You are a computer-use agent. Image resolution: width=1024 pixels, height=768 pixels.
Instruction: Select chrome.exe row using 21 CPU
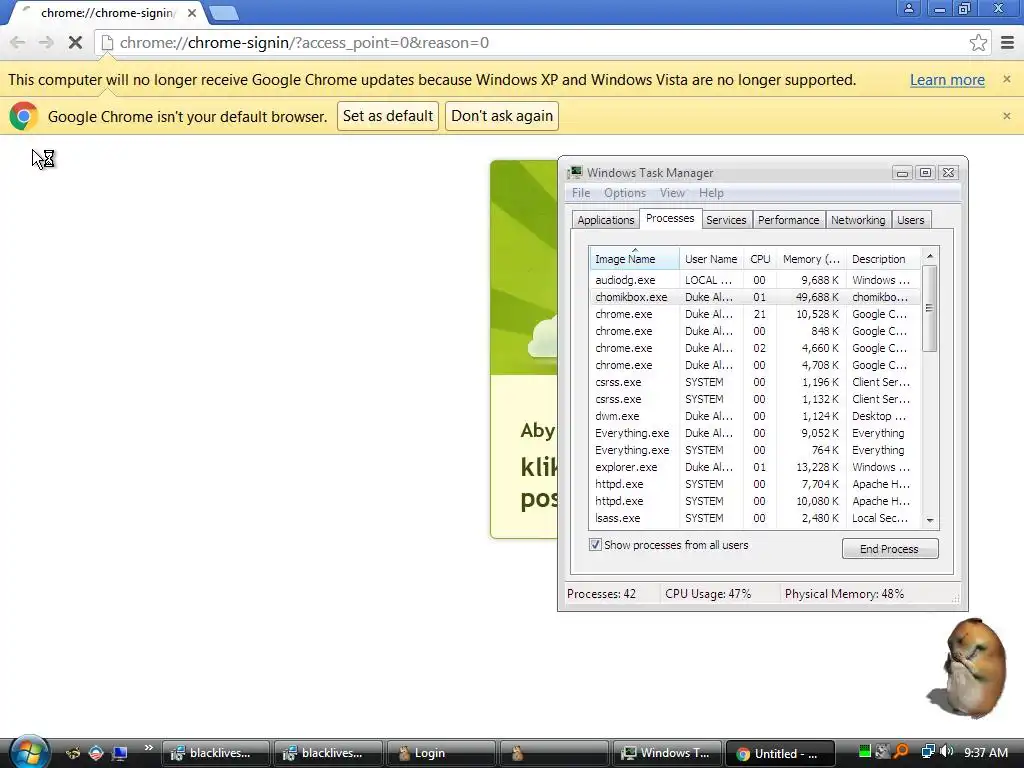coord(755,313)
